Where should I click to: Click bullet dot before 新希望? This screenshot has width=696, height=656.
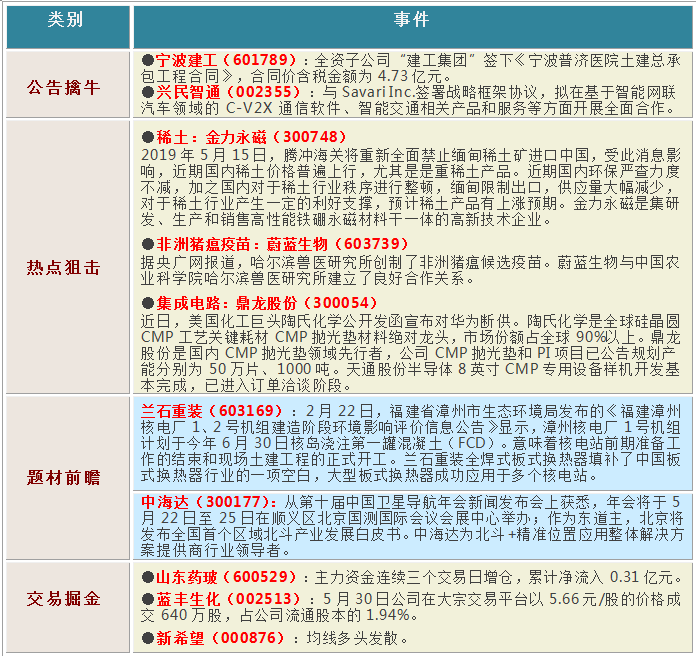pos(148,638)
